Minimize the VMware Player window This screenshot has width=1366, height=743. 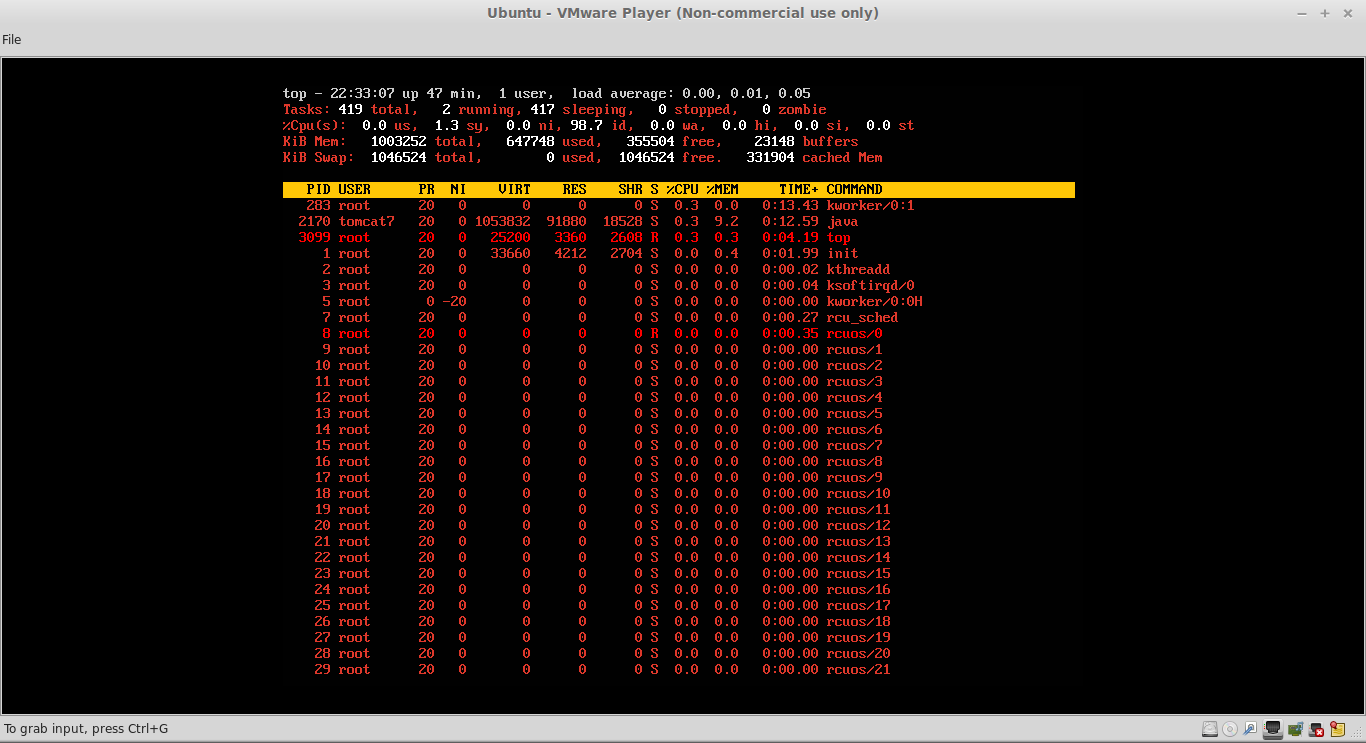click(x=1304, y=13)
